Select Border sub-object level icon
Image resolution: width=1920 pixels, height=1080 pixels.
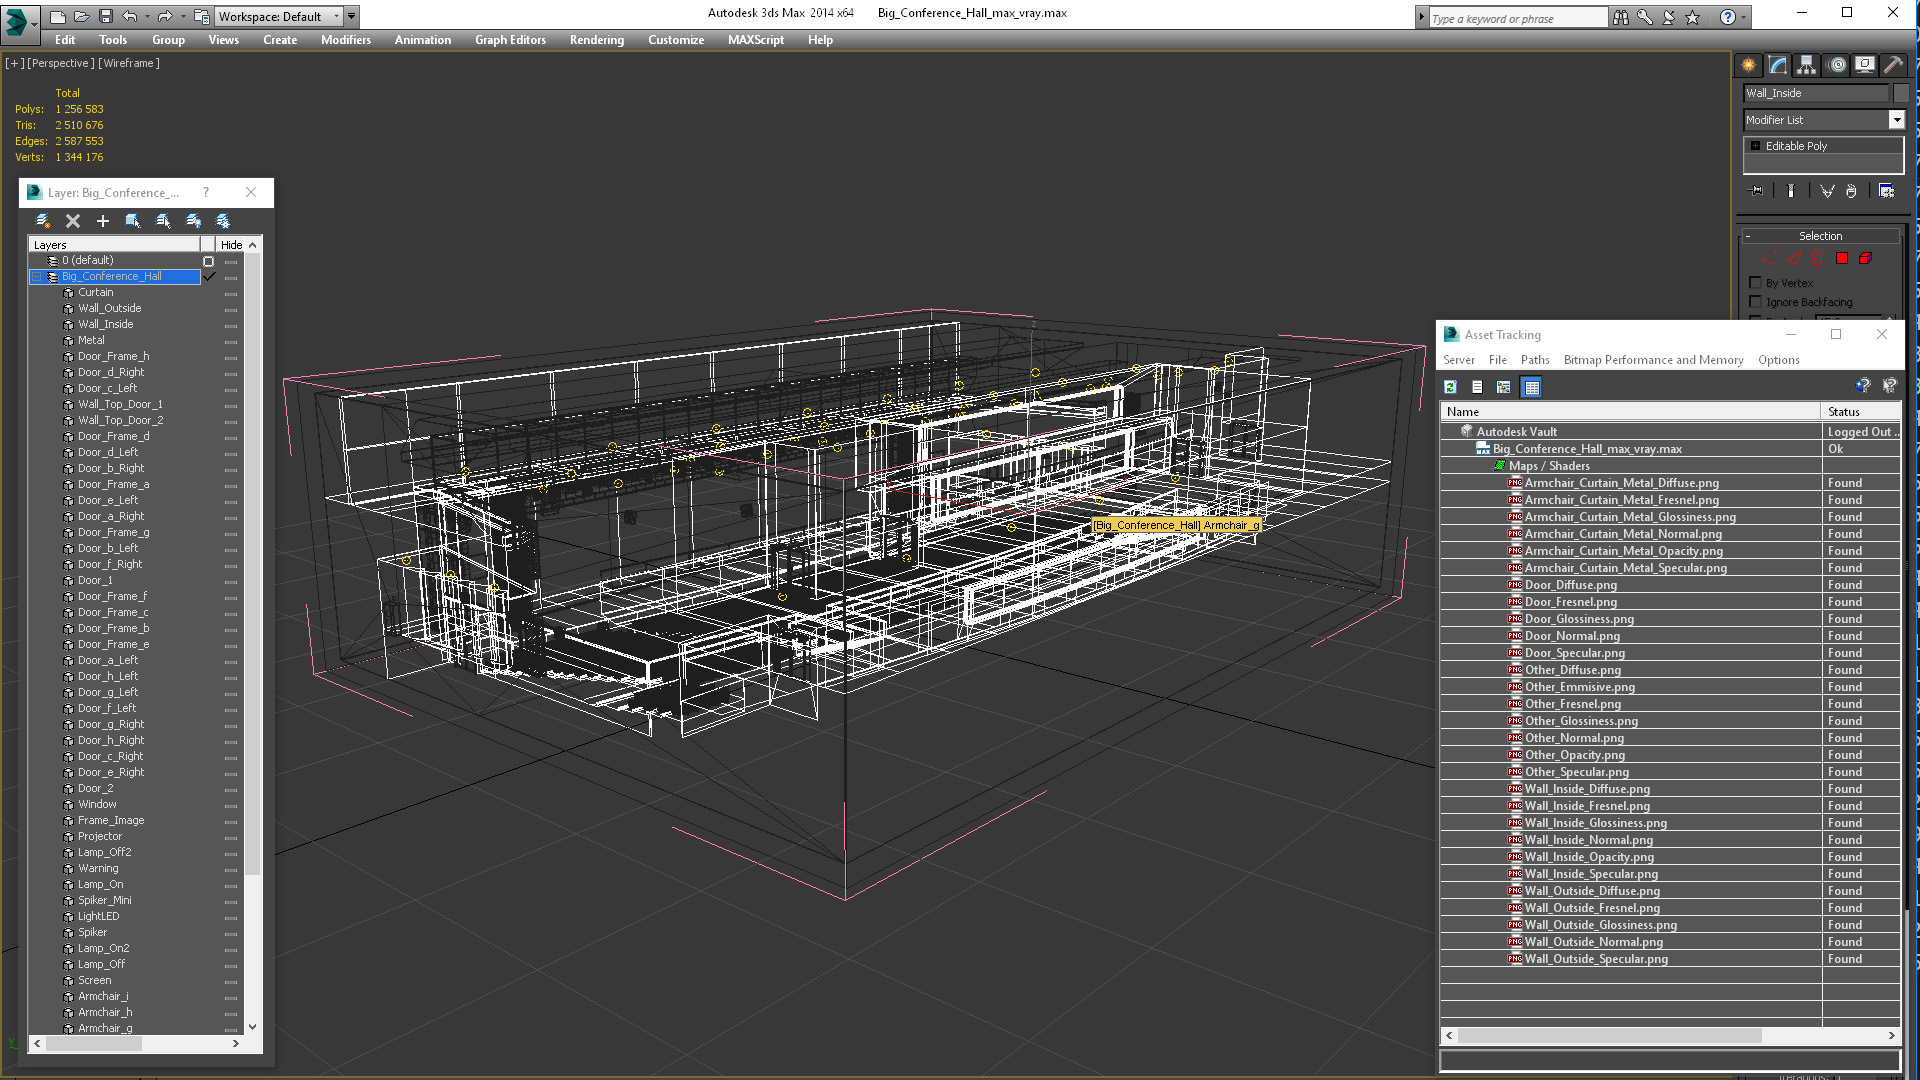[x=1817, y=258]
